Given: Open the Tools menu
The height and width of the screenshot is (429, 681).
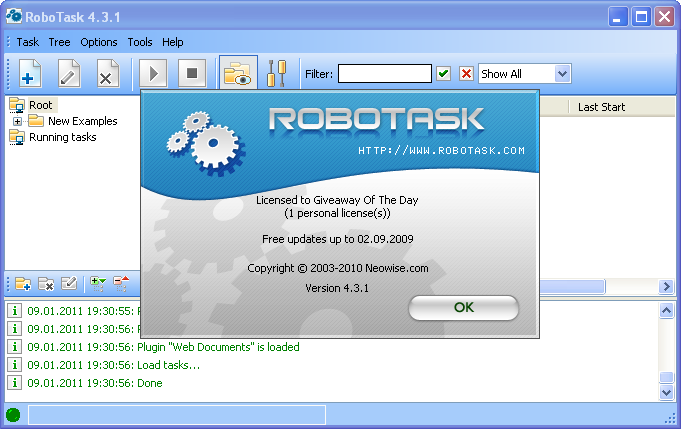Looking at the screenshot, I should (x=140, y=42).
